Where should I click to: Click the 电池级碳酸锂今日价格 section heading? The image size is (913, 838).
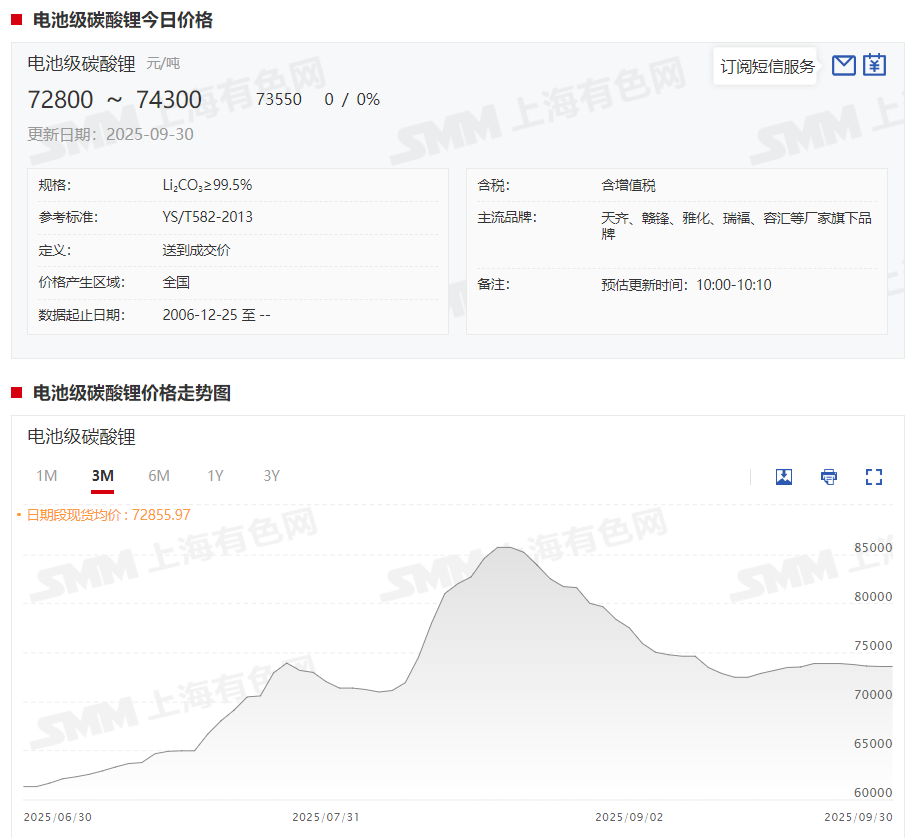point(122,20)
